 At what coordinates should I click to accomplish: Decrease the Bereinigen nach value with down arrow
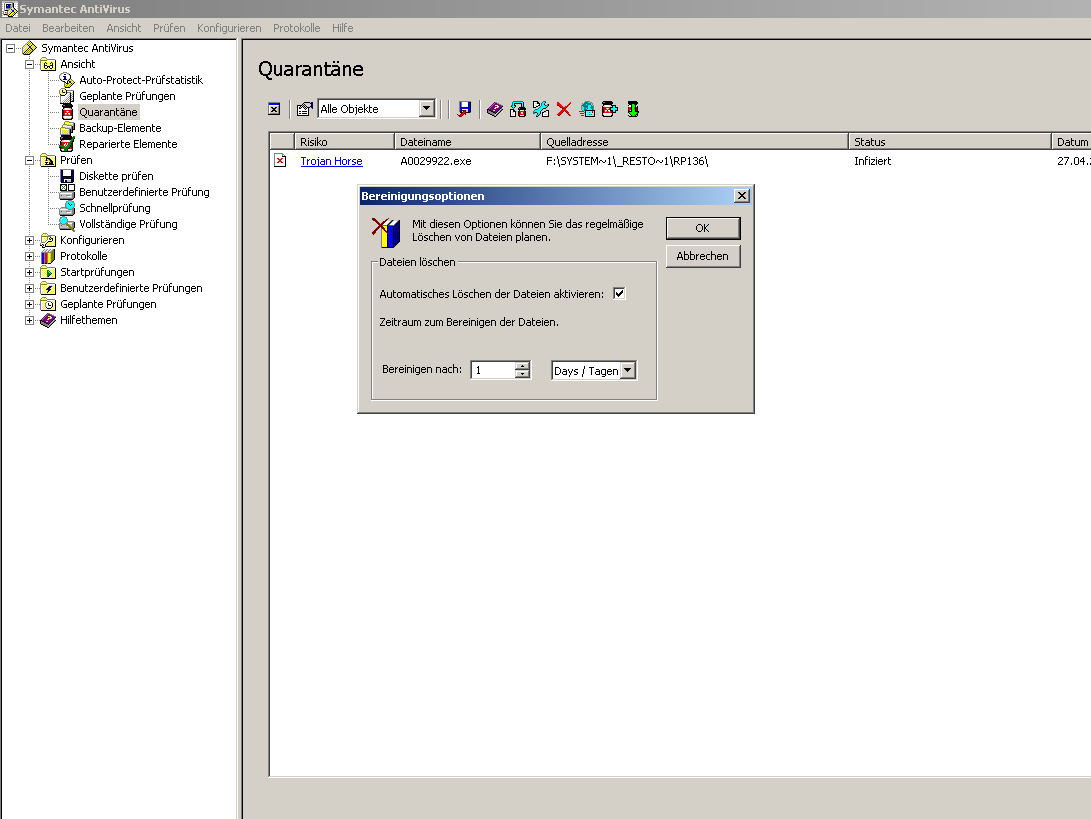523,374
